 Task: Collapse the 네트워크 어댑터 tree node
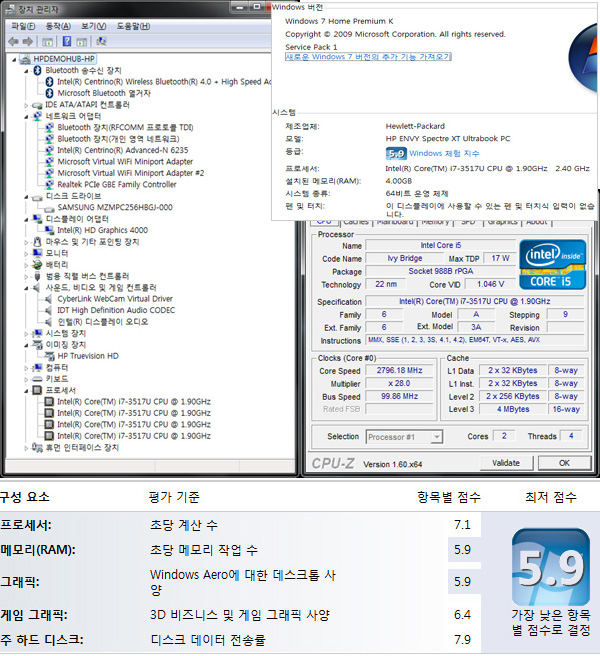pyautogui.click(x=26, y=116)
